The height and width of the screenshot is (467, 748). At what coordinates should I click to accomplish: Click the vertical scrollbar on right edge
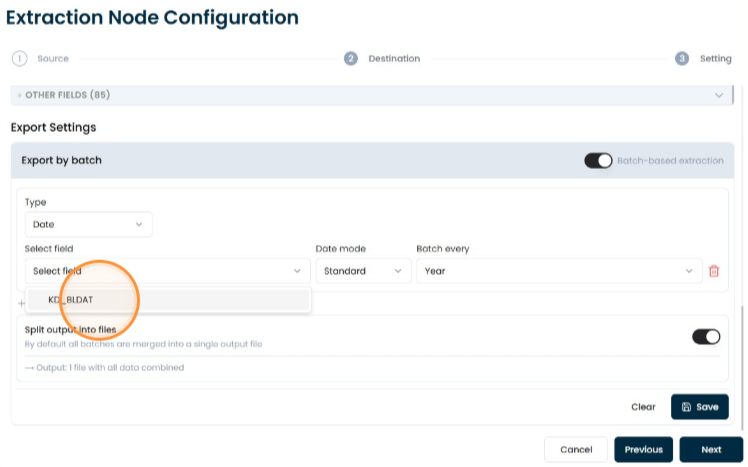coord(741,367)
